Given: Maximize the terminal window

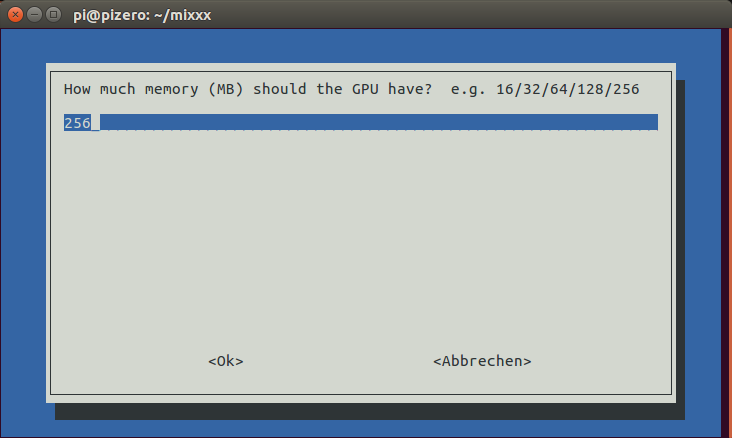Looking at the screenshot, I should pos(54,15).
